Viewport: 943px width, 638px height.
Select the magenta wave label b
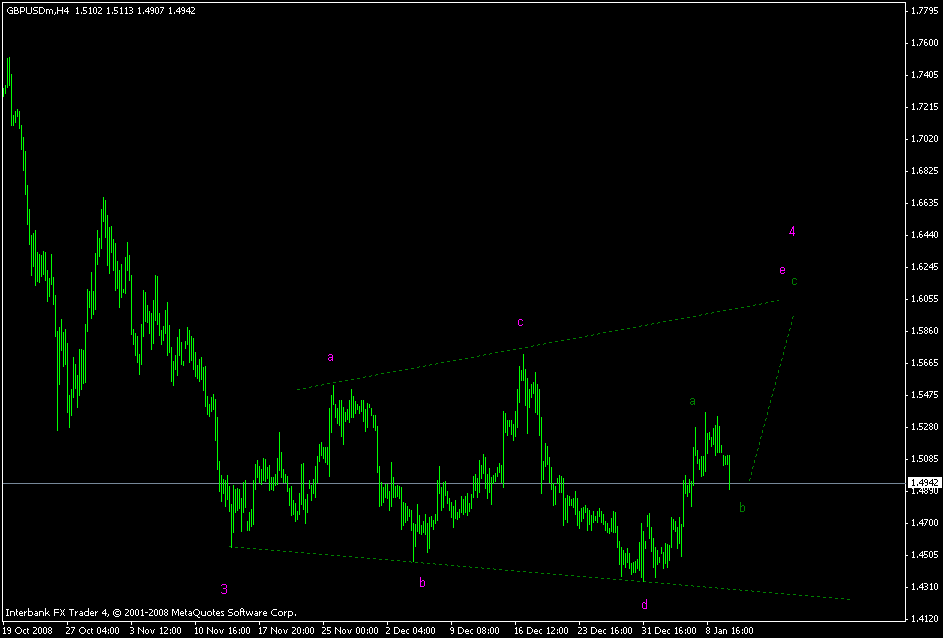pyautogui.click(x=422, y=582)
